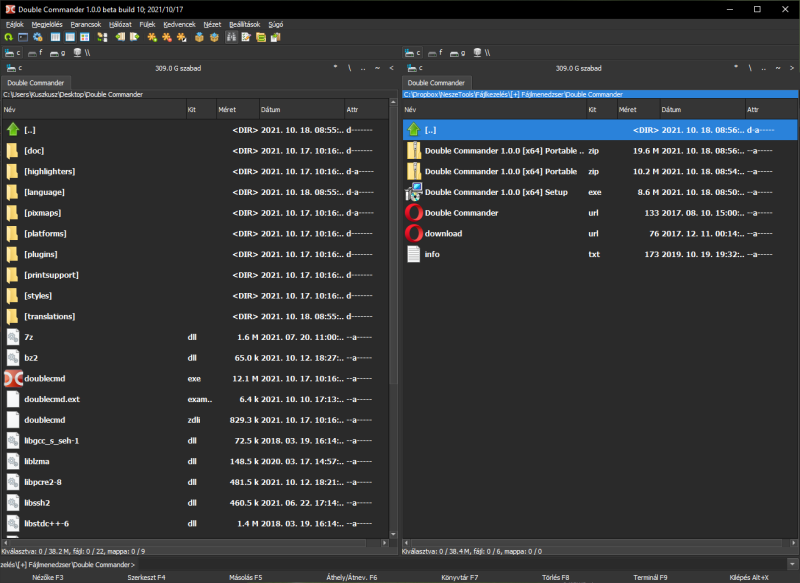Screen dimensions: 800x583
Task: Open Multi-rename tool icon
Action: 246,37
